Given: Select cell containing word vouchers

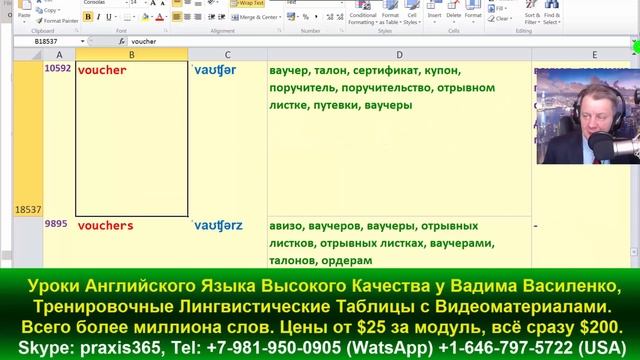Looking at the screenshot, I should [x=131, y=242].
